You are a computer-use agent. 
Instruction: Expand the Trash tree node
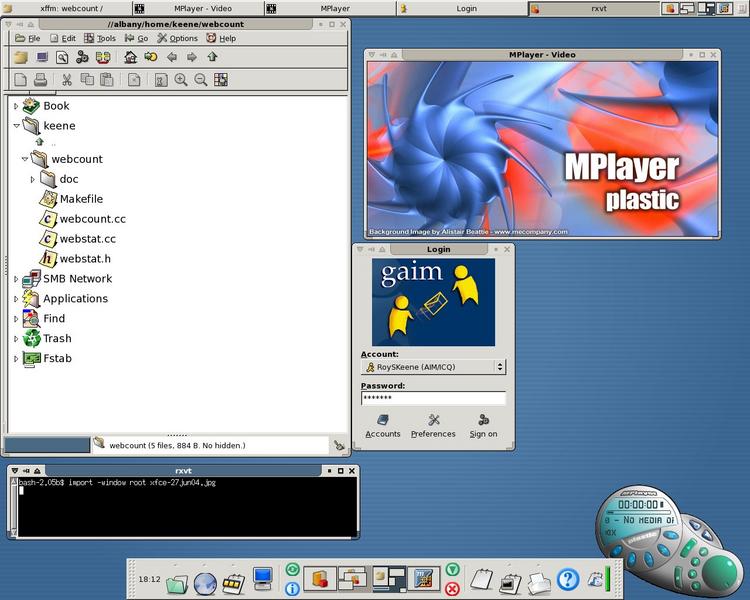click(16, 339)
